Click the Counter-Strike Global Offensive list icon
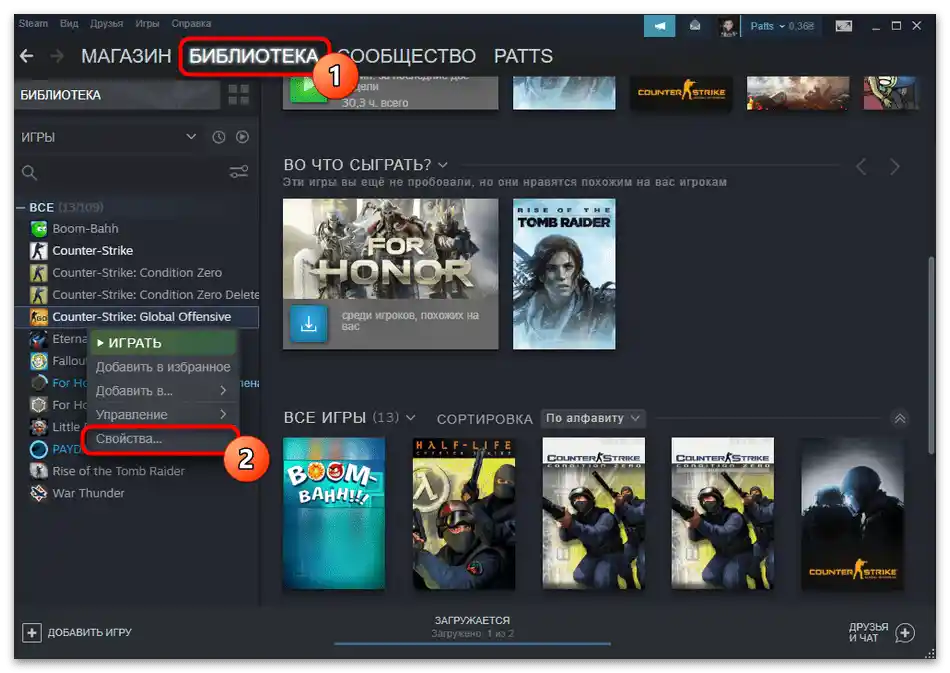This screenshot has width=950, height=673. (x=39, y=317)
